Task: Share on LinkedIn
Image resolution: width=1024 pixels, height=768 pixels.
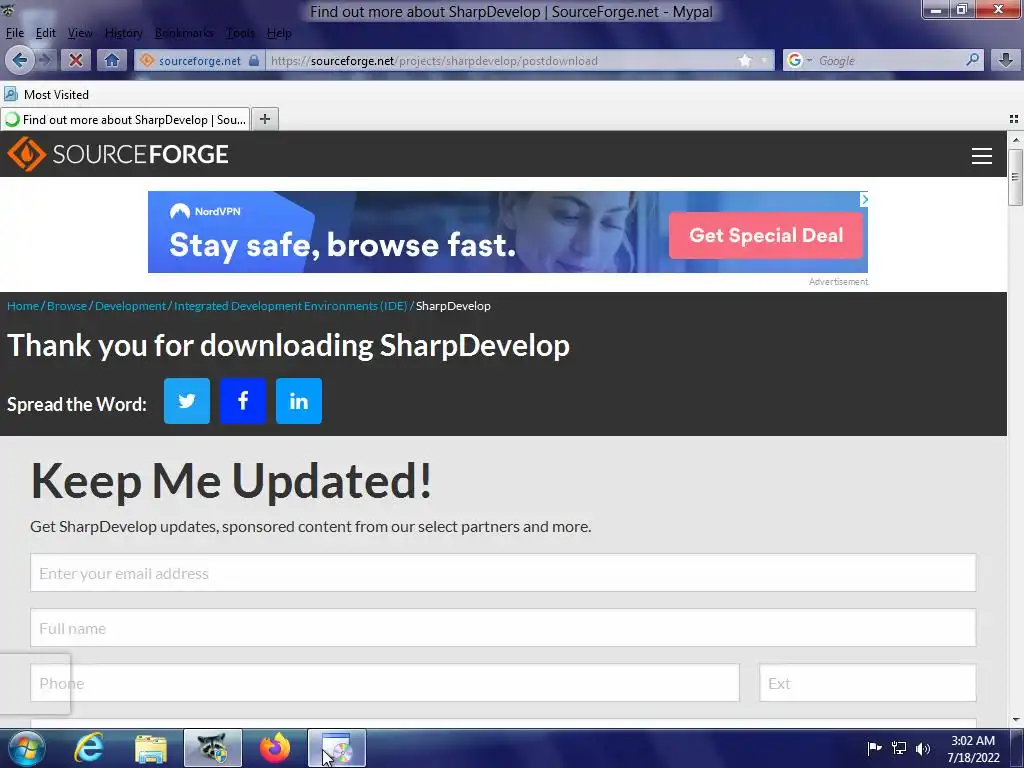Action: (x=298, y=401)
